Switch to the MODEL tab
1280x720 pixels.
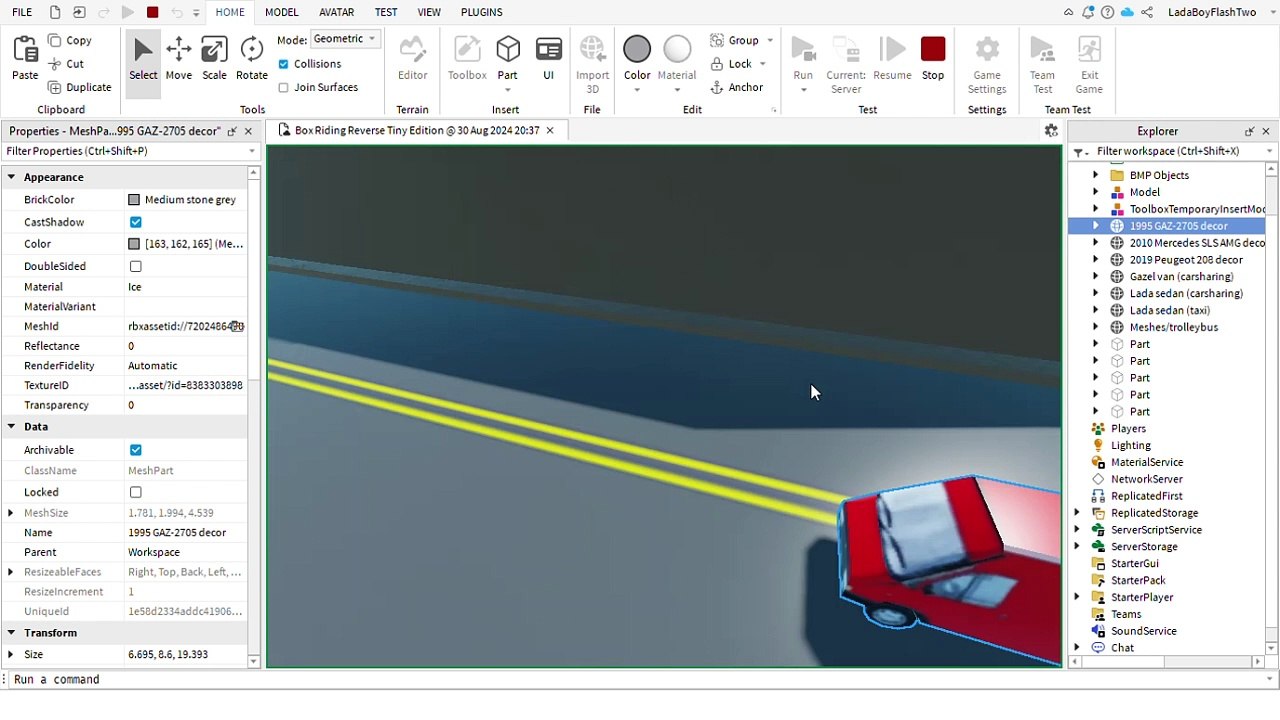pyautogui.click(x=281, y=12)
